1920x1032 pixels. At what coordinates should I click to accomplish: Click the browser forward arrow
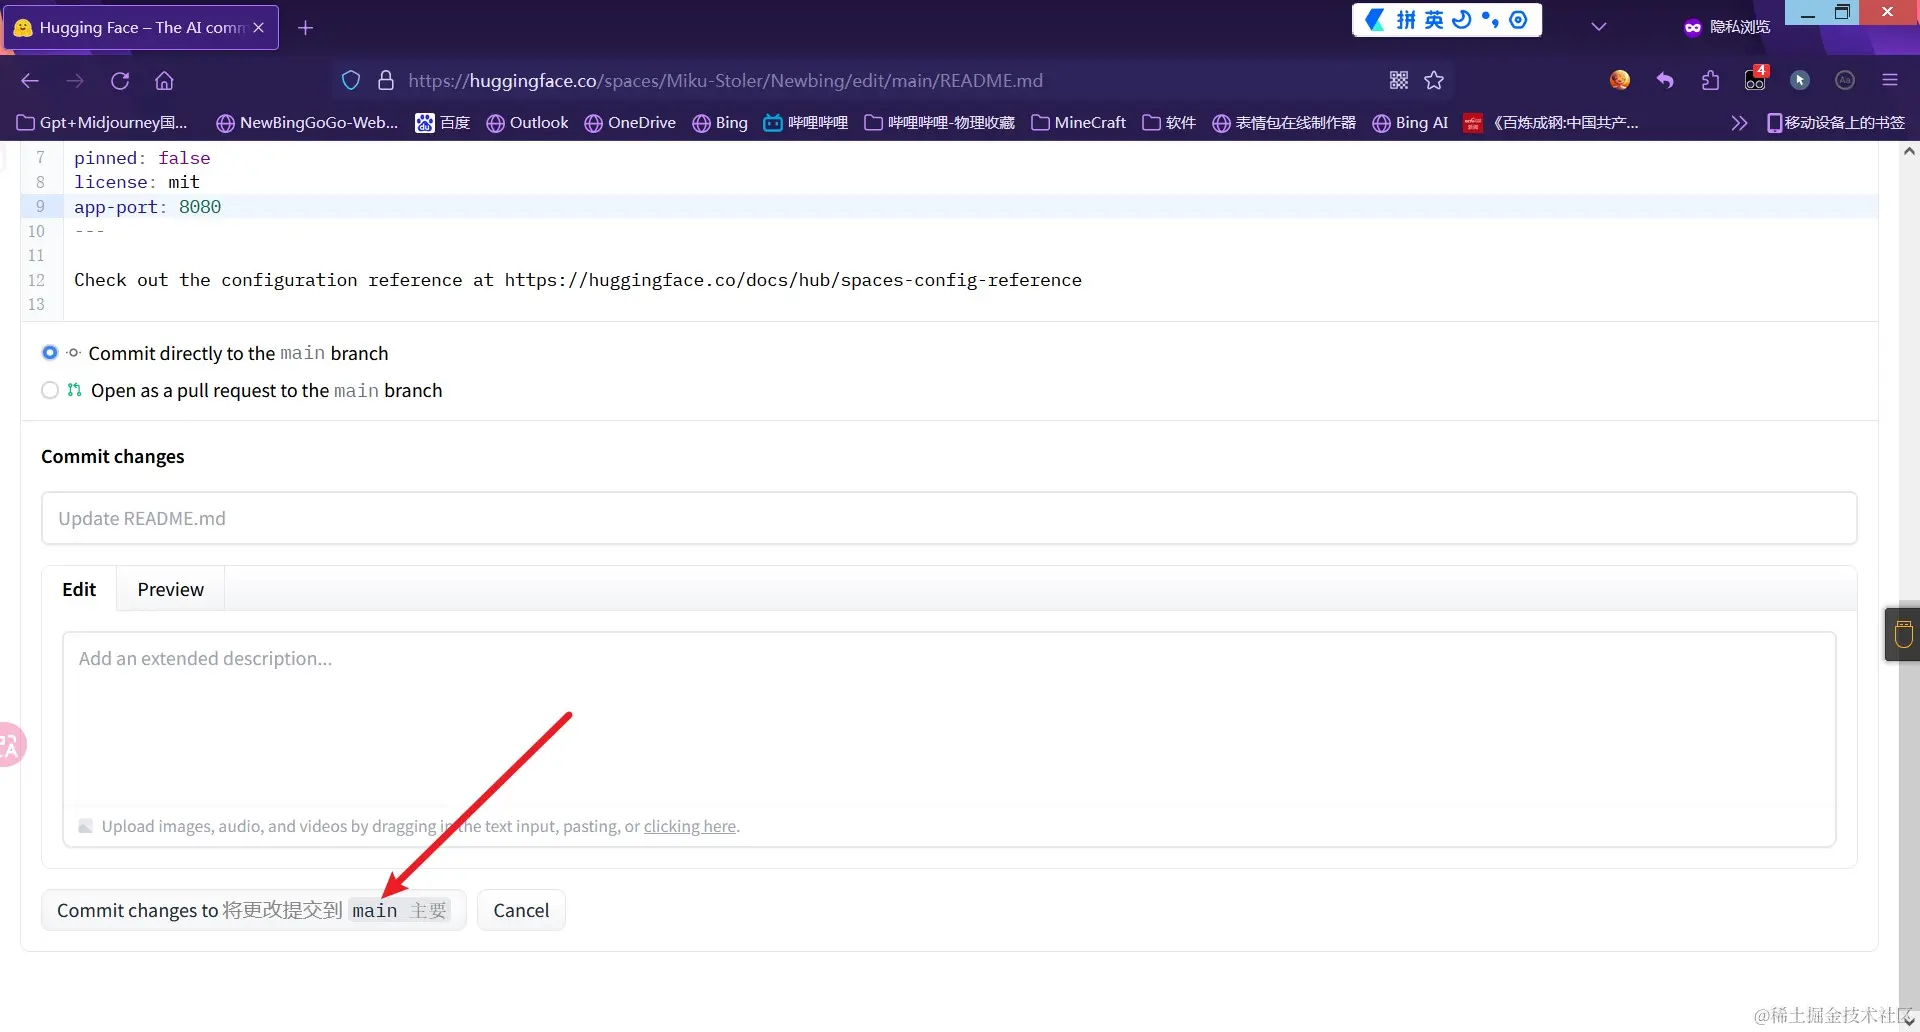(75, 81)
